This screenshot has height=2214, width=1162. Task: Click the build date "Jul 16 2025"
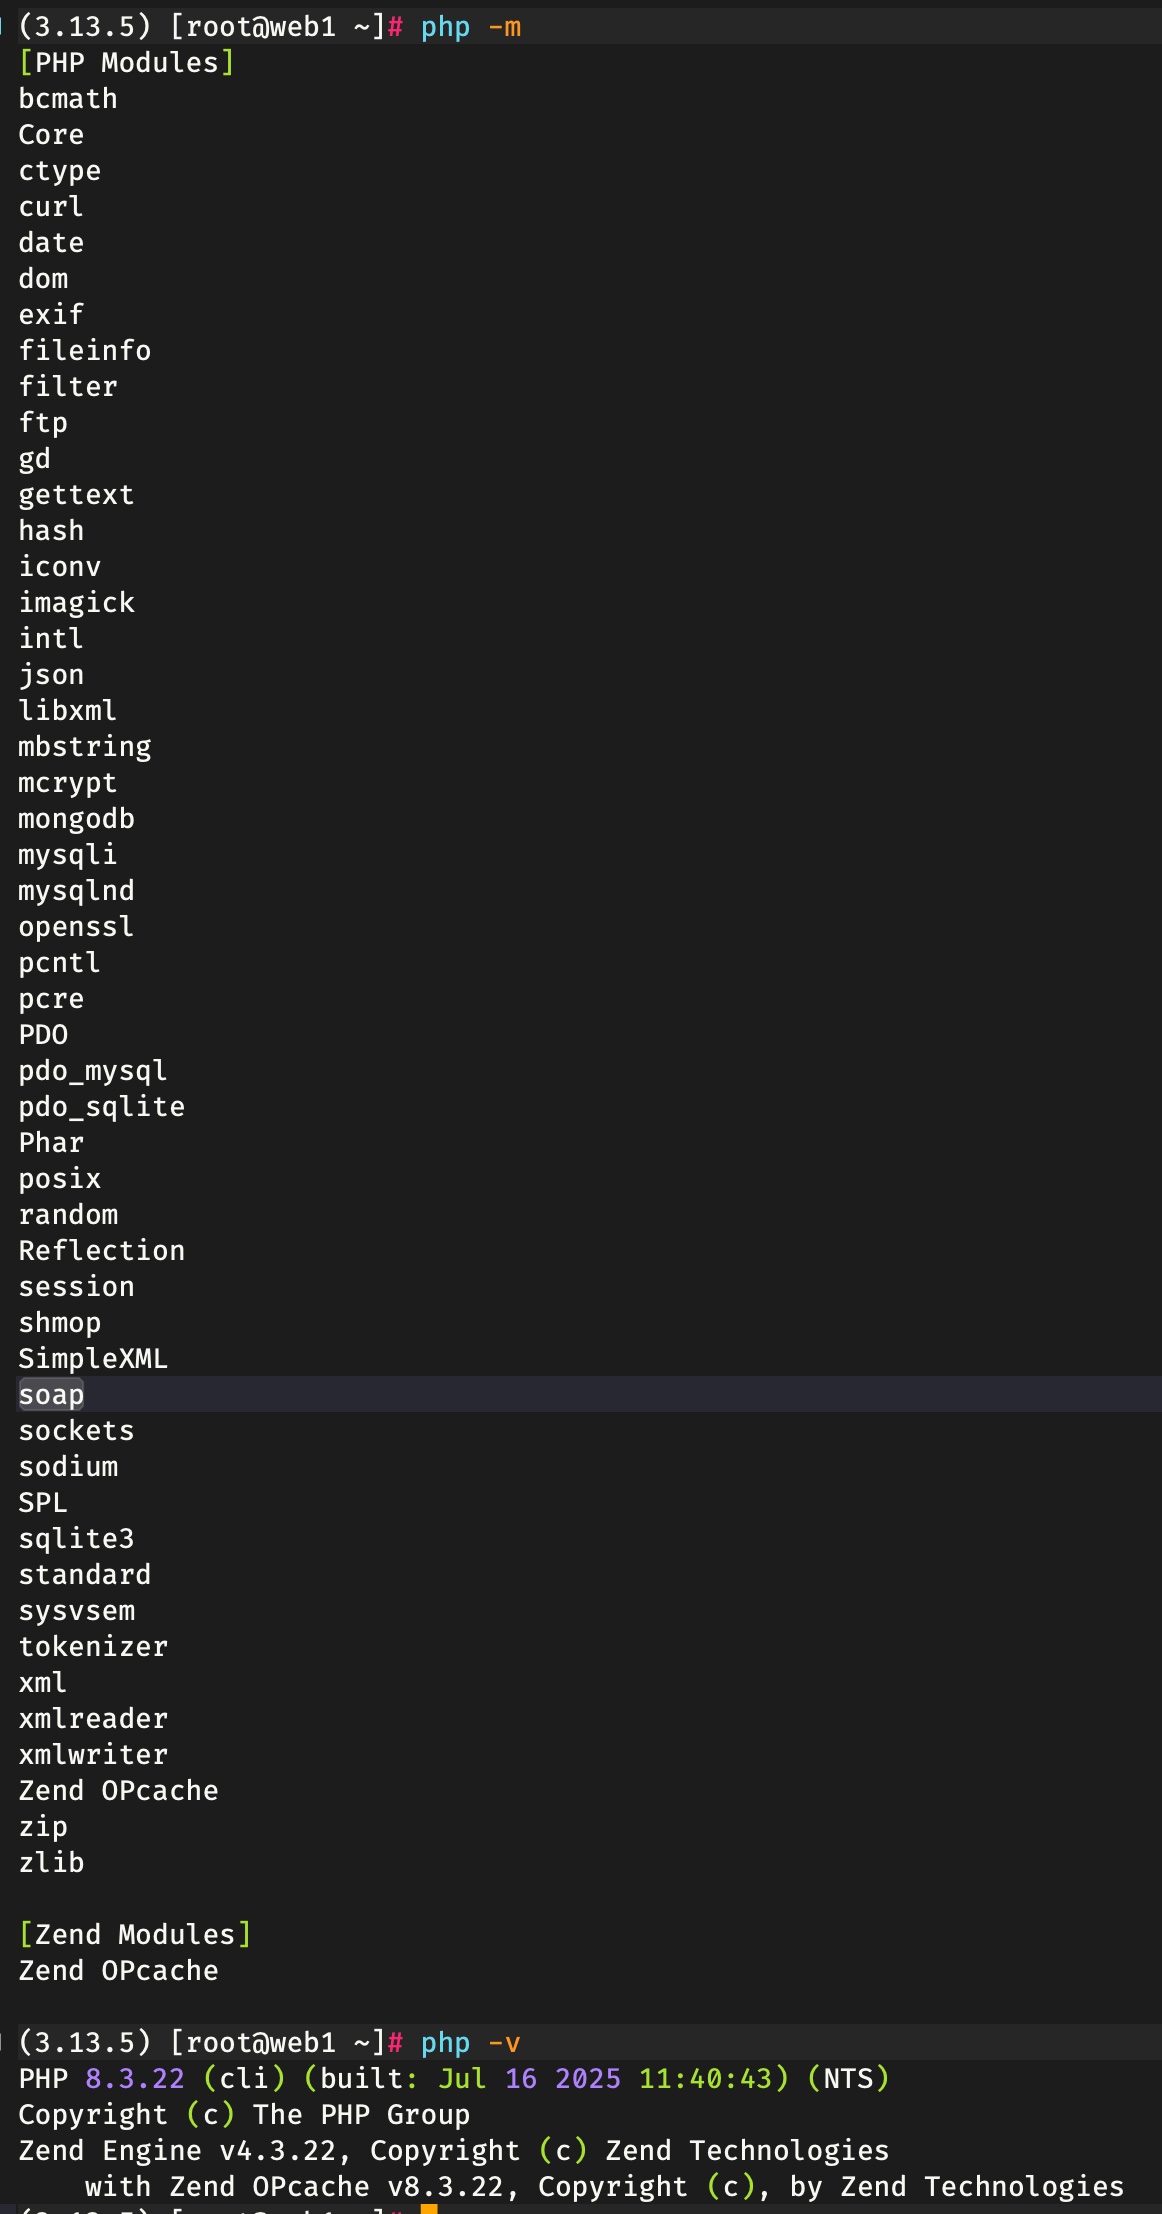(x=529, y=2079)
